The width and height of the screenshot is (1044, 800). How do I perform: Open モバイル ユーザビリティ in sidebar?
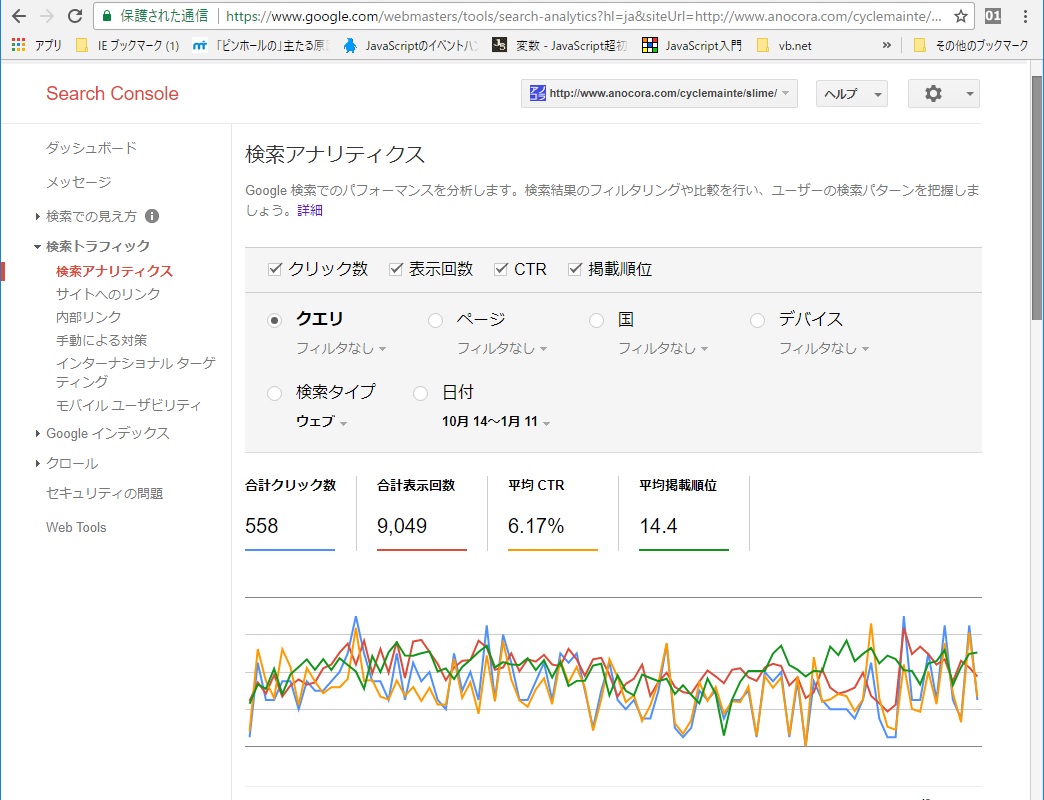(128, 405)
